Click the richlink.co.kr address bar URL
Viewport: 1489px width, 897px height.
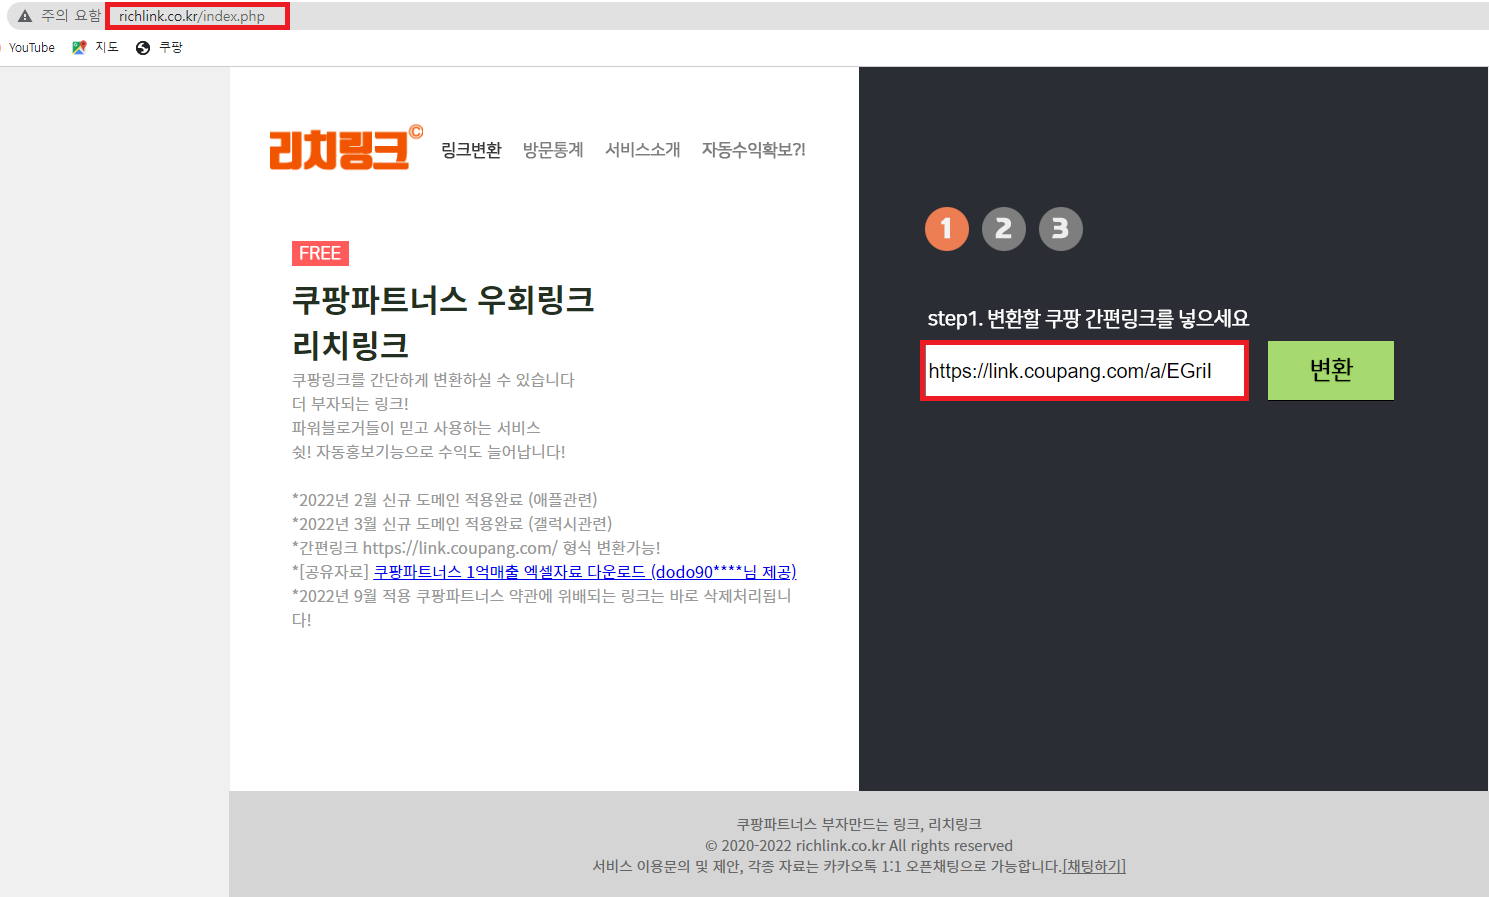192,16
